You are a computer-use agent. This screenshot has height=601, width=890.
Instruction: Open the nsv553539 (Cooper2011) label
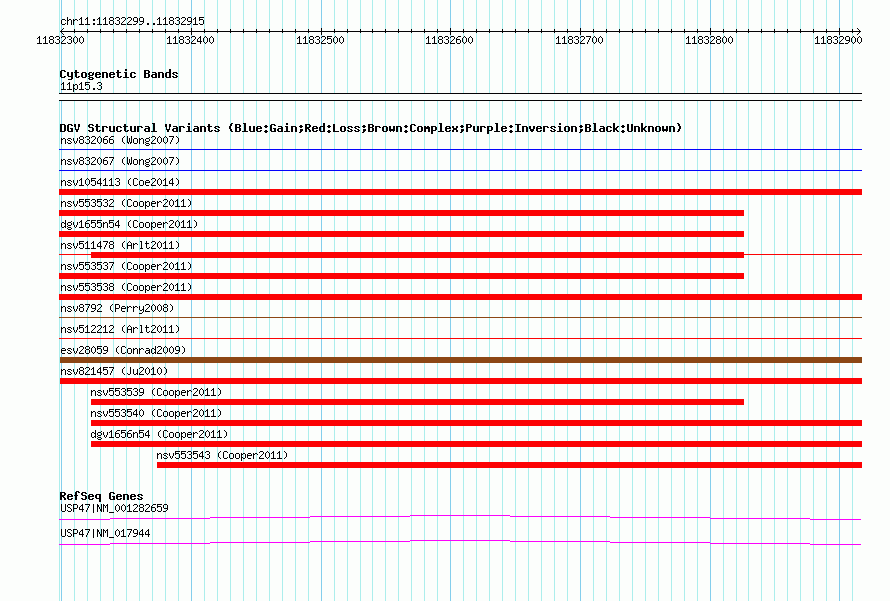click(156, 392)
